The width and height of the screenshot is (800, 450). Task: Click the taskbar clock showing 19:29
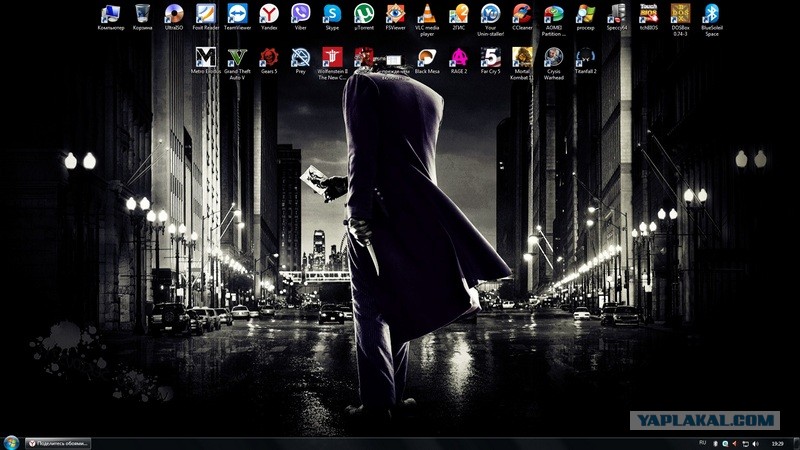(x=777, y=443)
